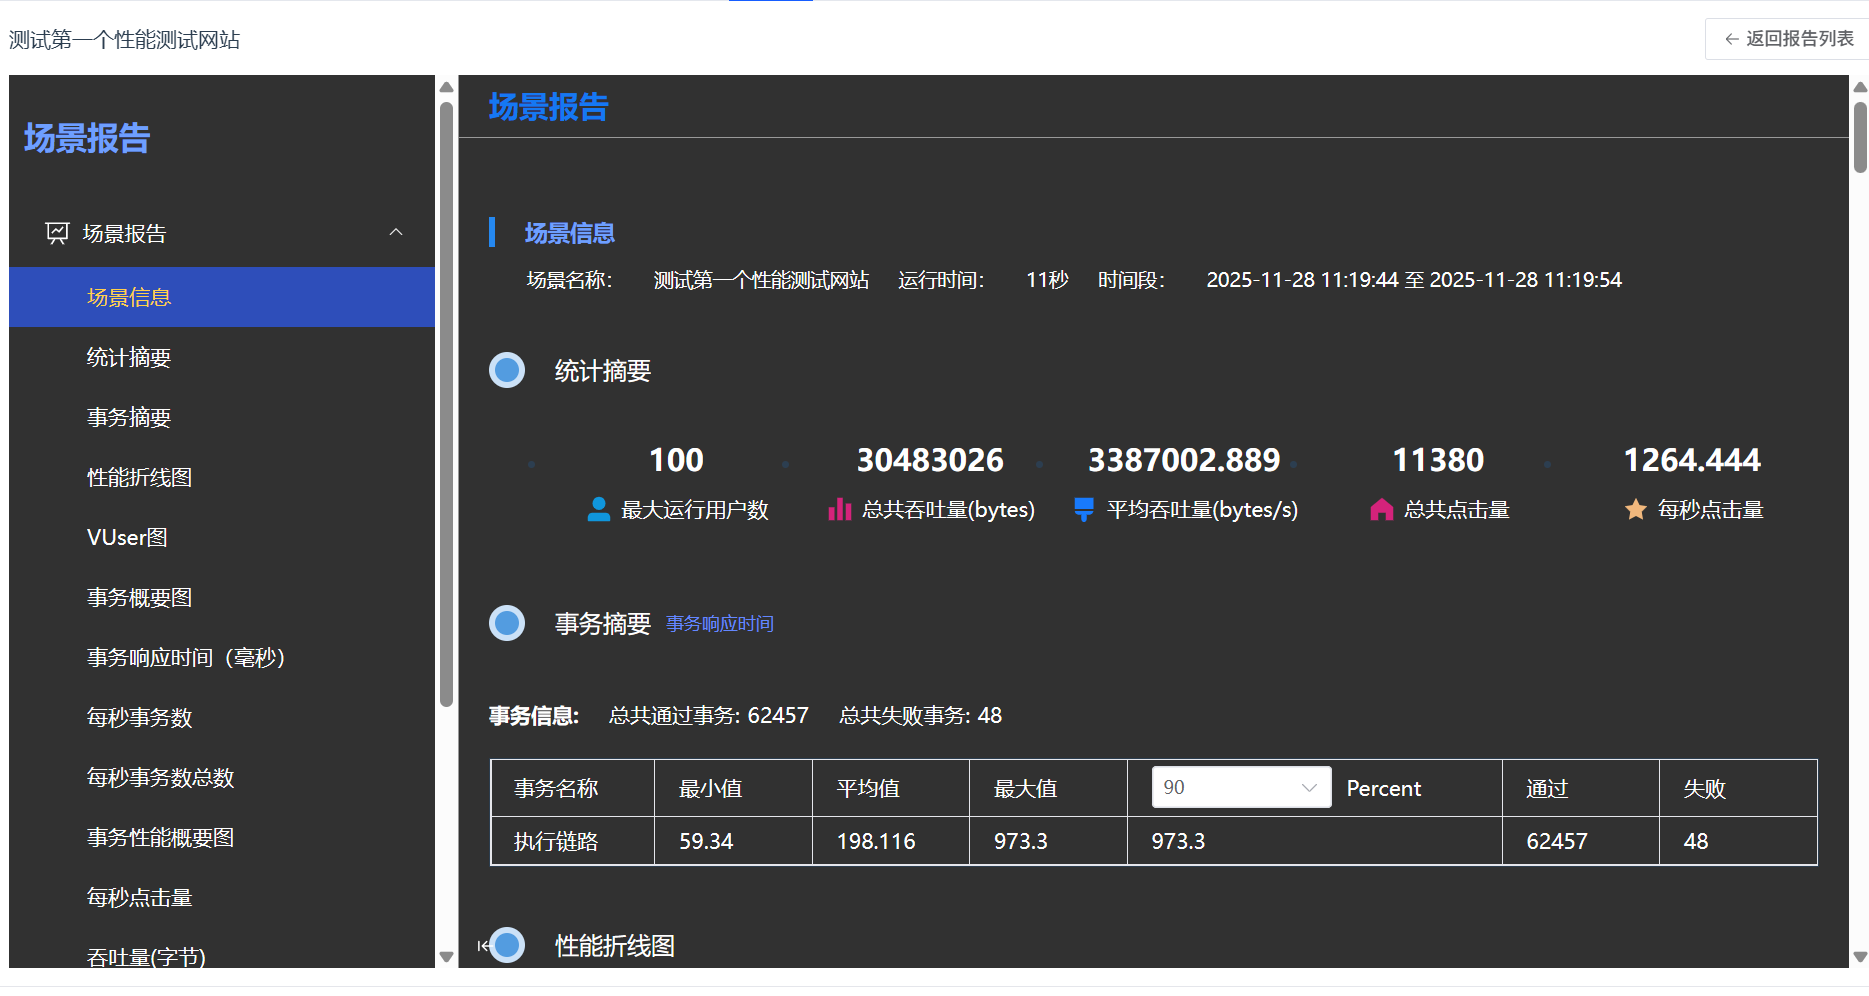Click the house icon beside 总共点击量

click(x=1381, y=510)
